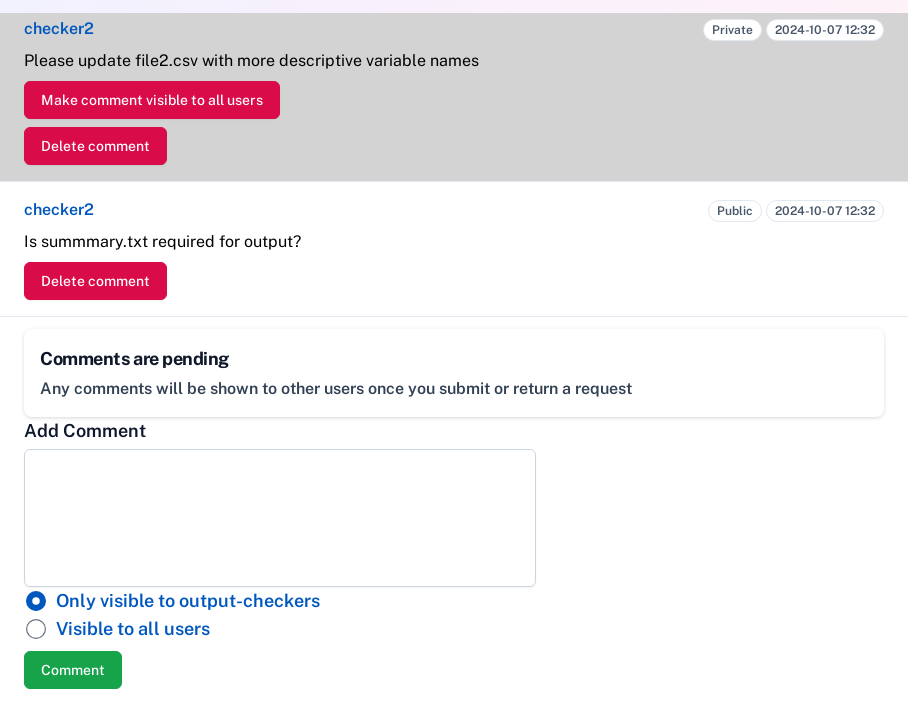908x702 pixels.
Task: Submit the comment with the green Comment button
Action: 72,670
